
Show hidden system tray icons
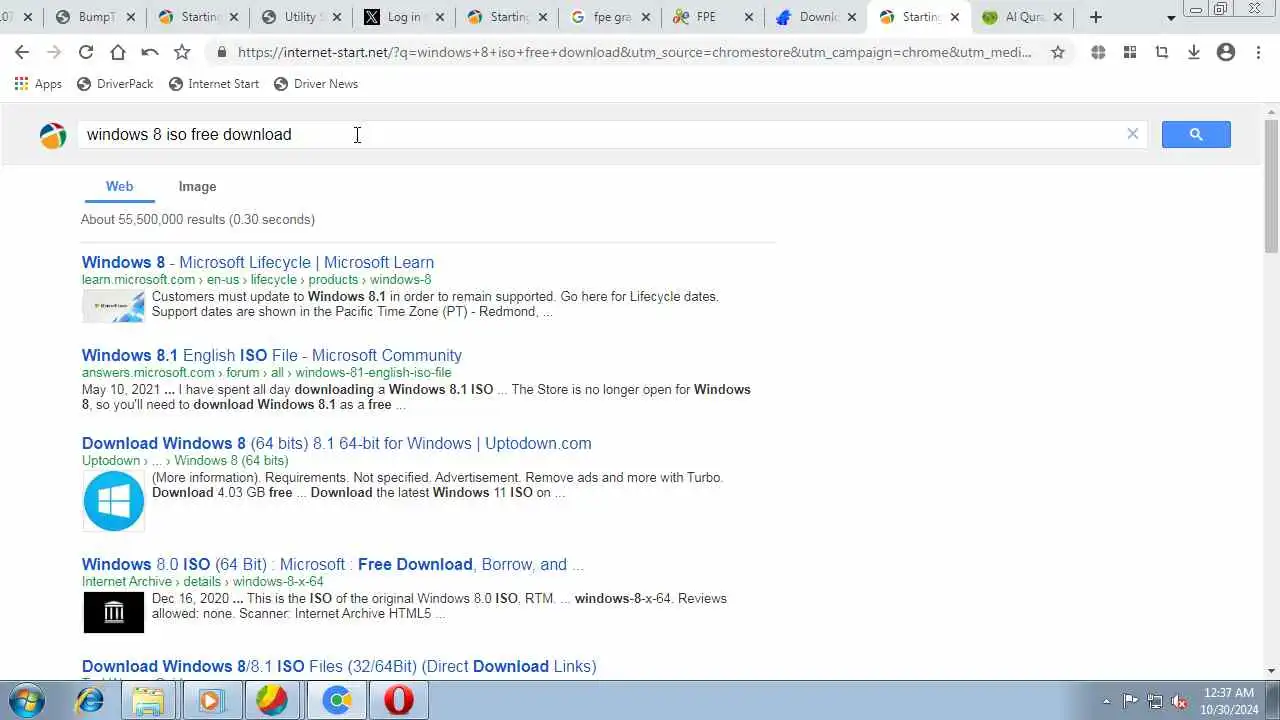(x=1105, y=701)
